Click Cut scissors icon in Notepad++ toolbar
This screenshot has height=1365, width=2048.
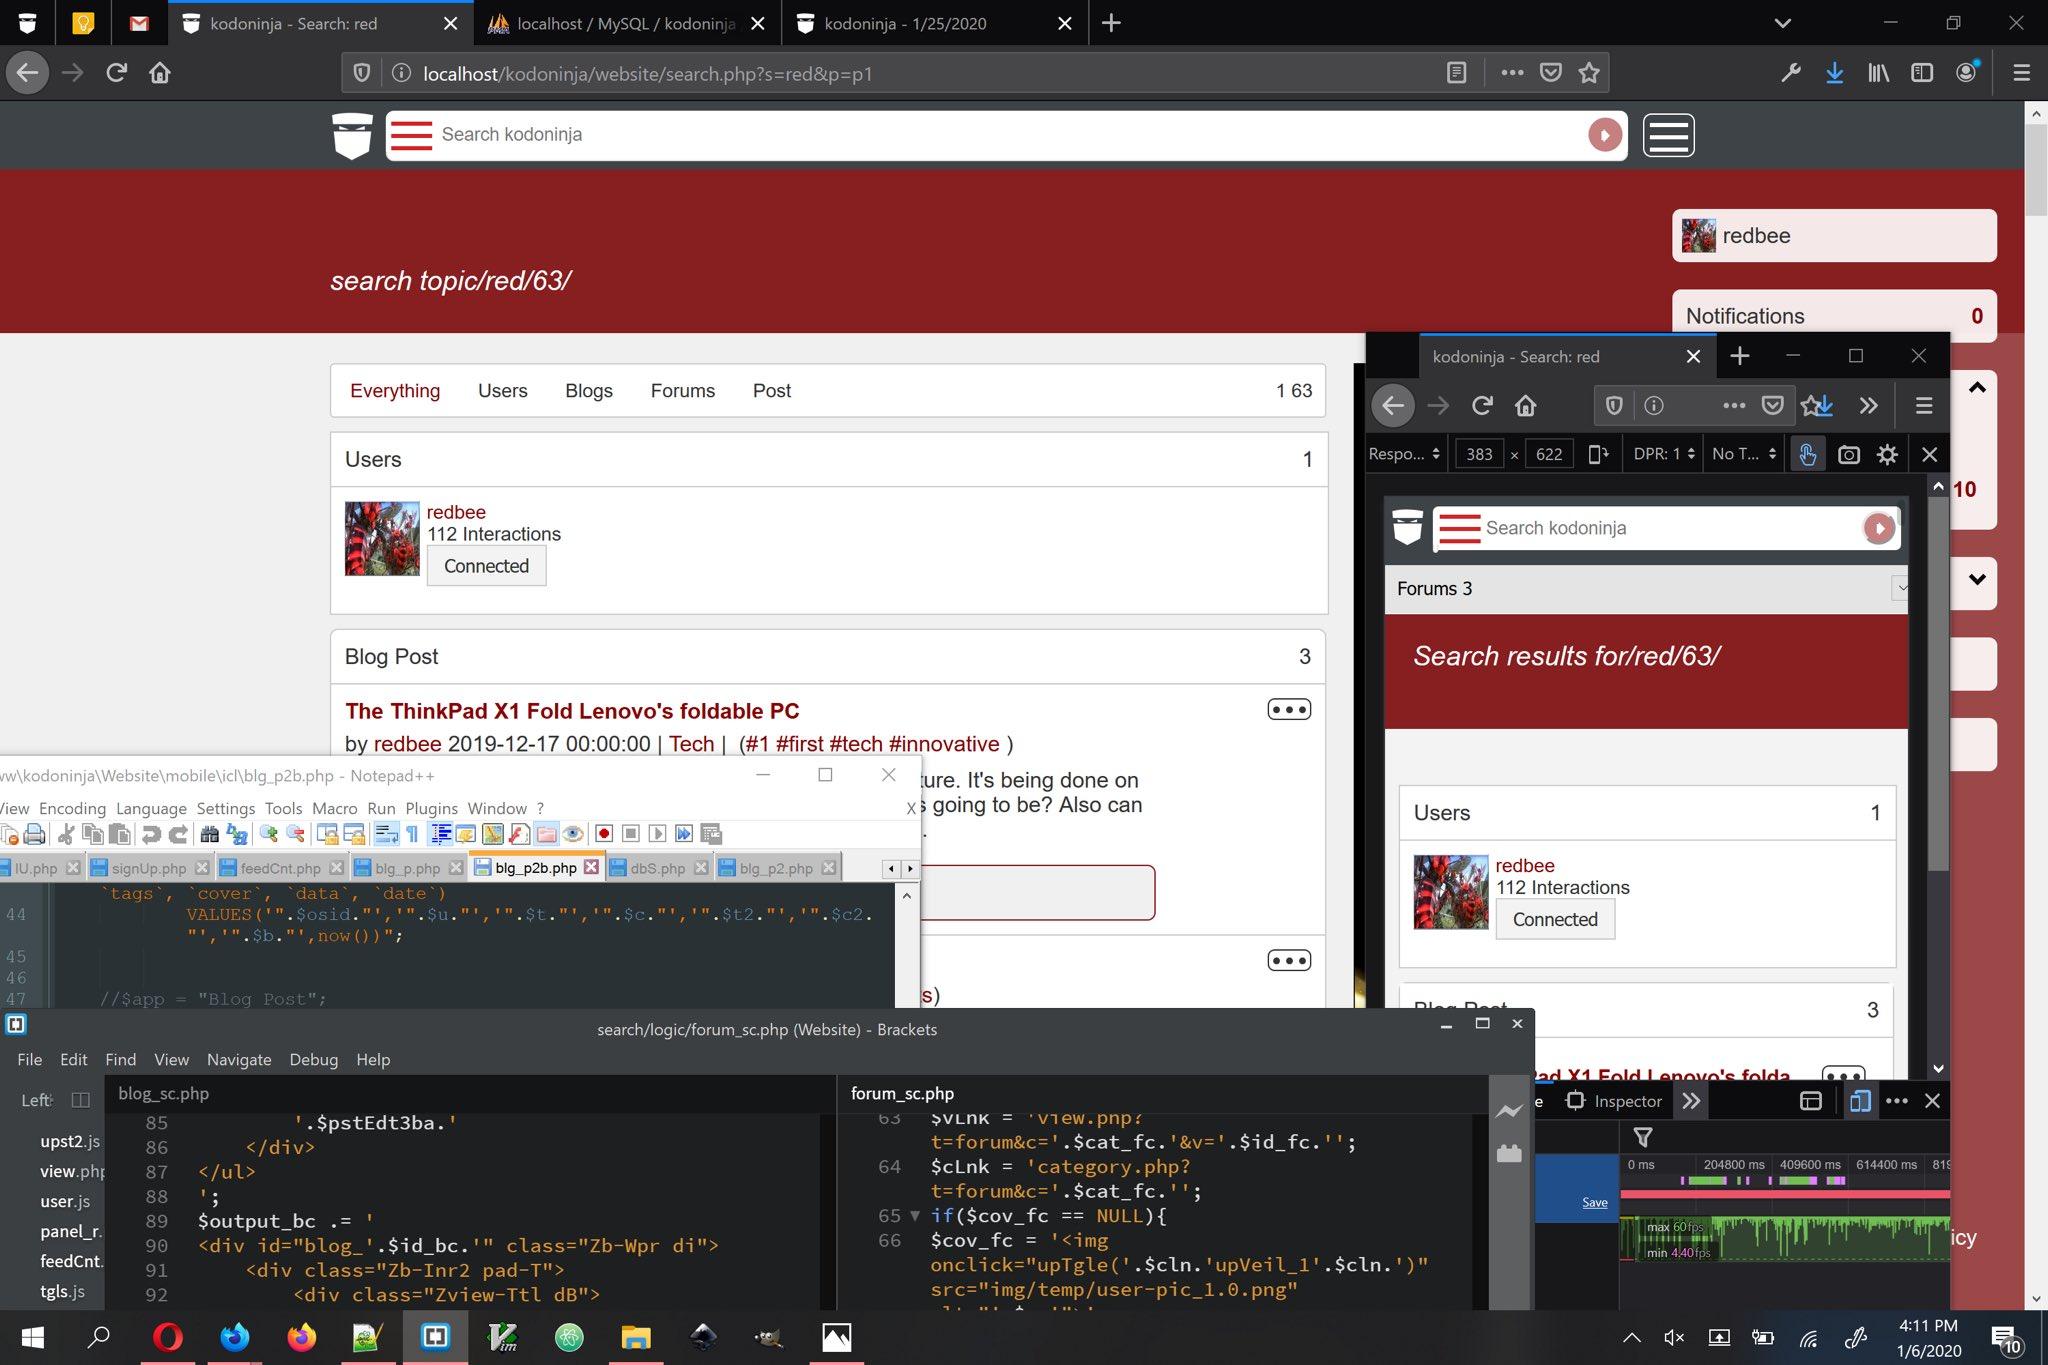(x=66, y=834)
